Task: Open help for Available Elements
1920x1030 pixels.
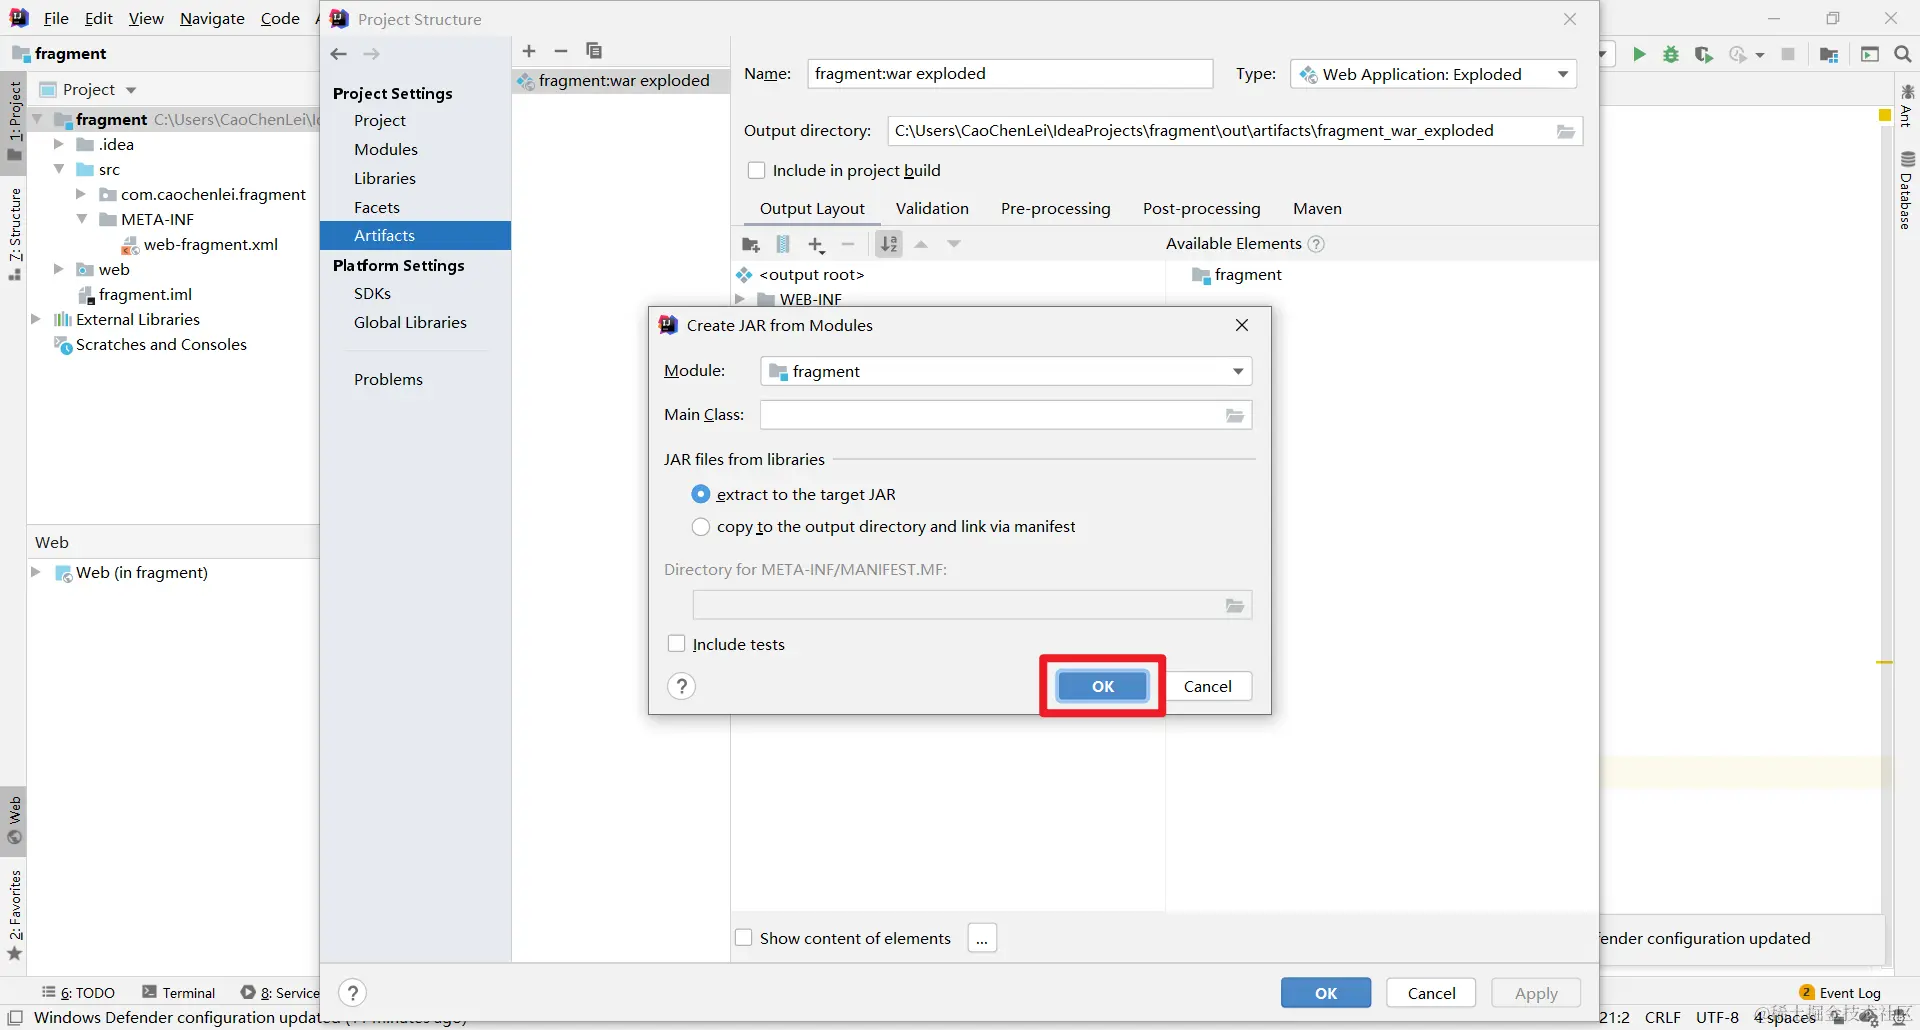Action: click(1316, 244)
